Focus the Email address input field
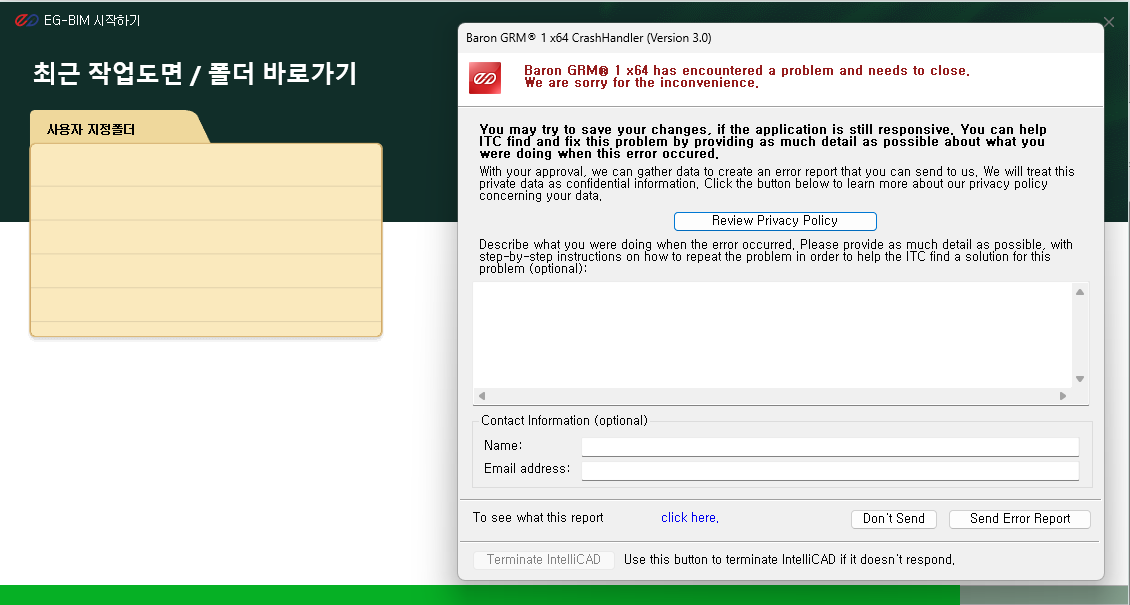 [x=830, y=470]
